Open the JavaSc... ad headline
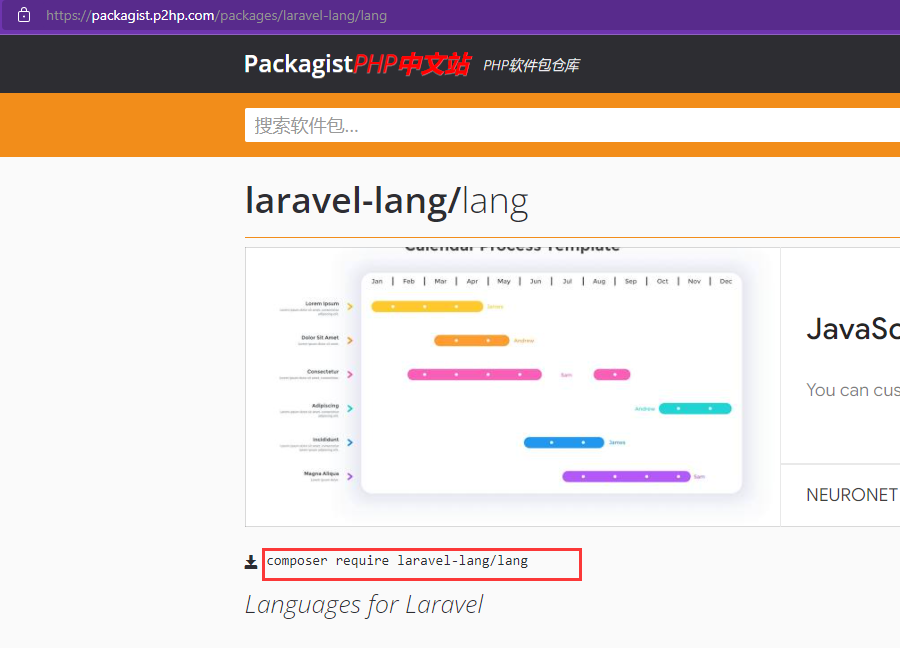900x648 pixels. pyautogui.click(x=853, y=329)
